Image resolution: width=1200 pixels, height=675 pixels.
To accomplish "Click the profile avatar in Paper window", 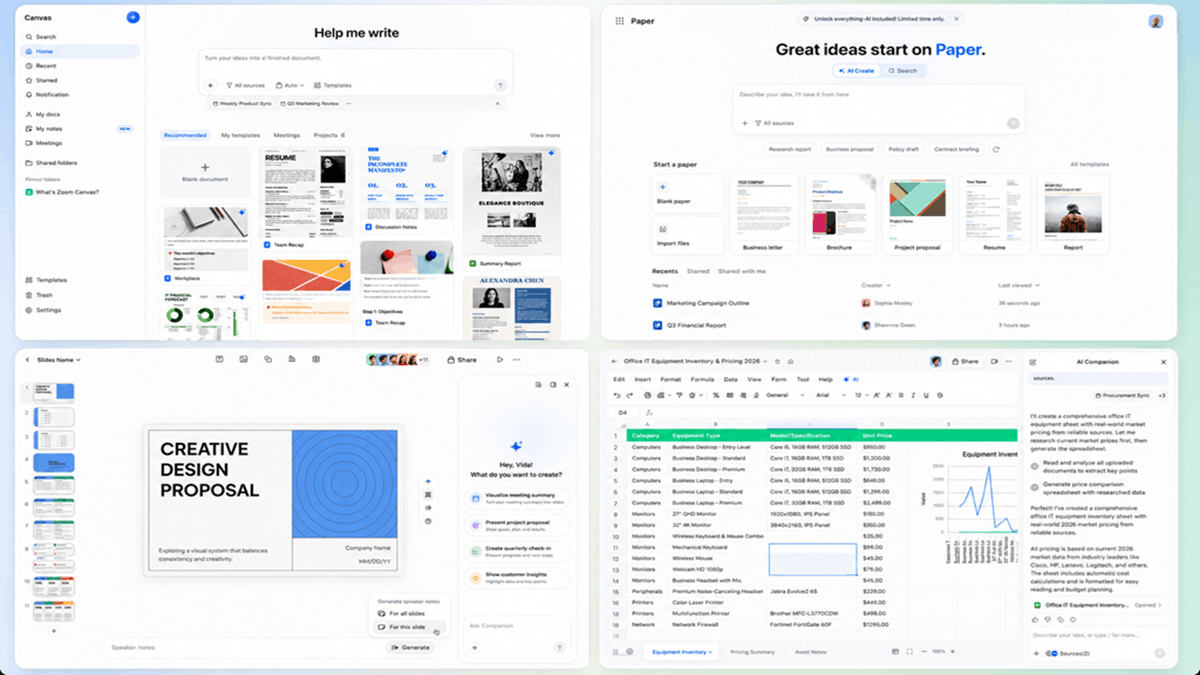I will pyautogui.click(x=1156, y=21).
